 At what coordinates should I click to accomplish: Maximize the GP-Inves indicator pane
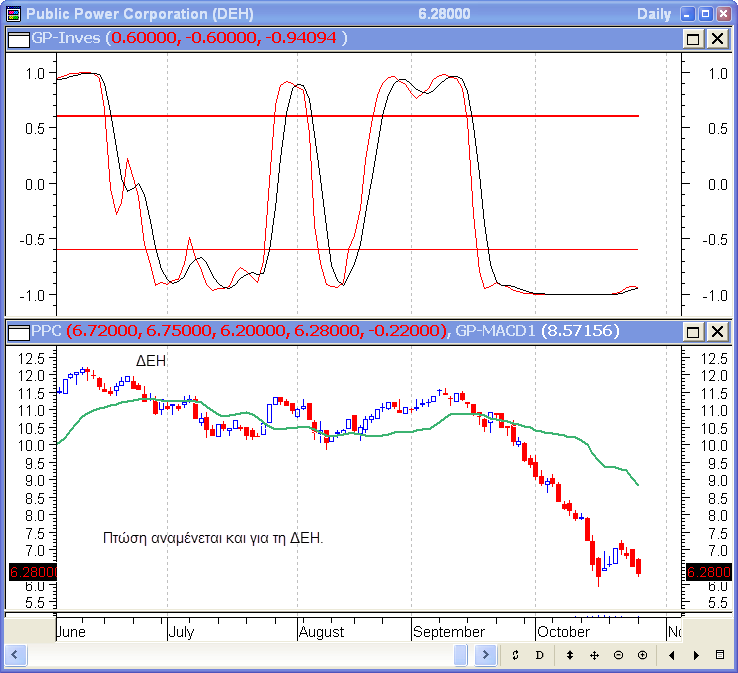(x=693, y=38)
